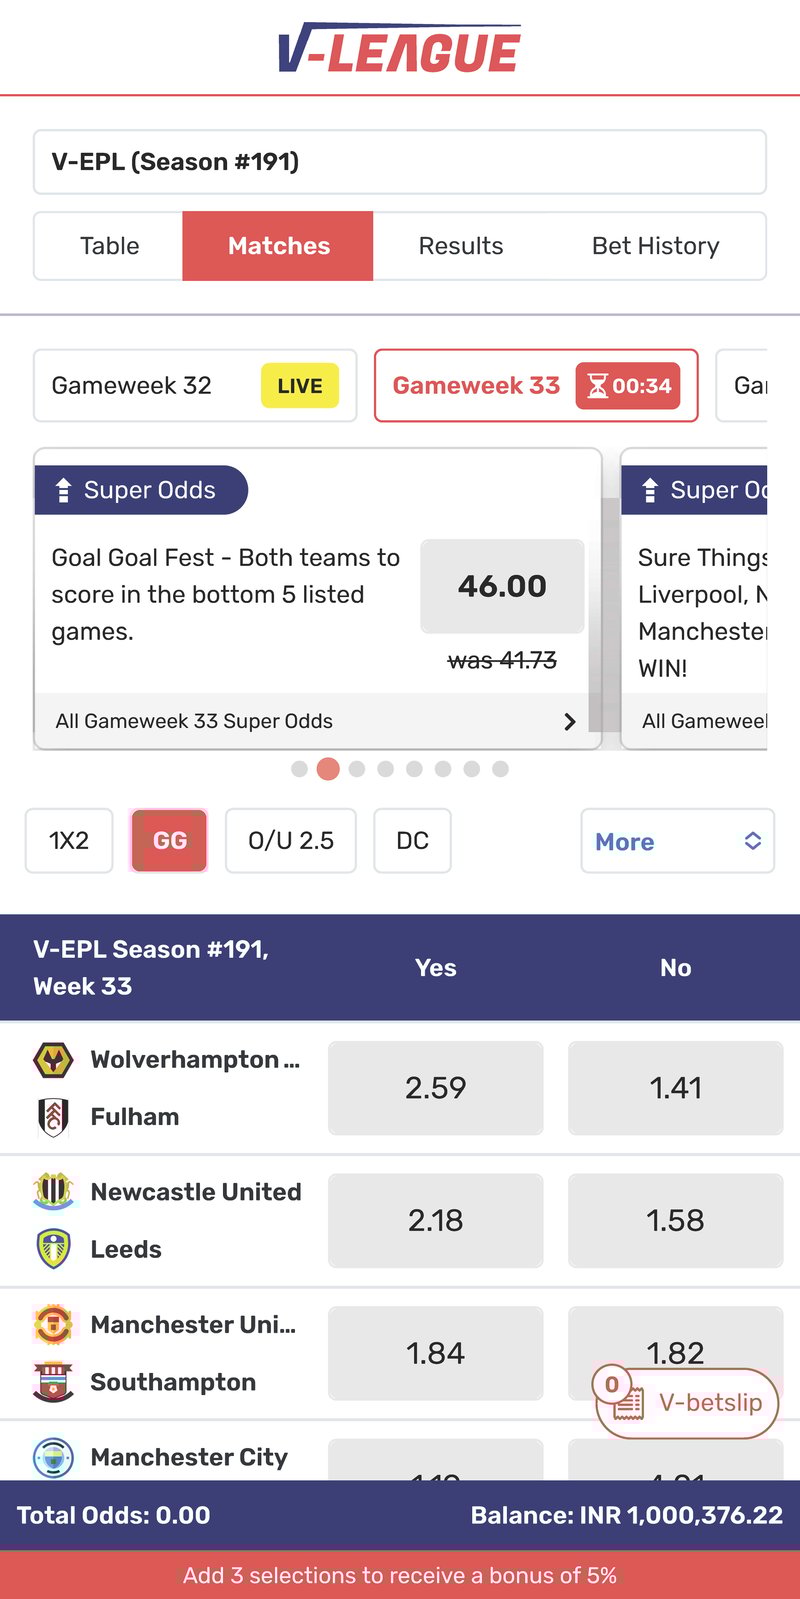Viewport: 800px width, 1599px height.
Task: Switch to the Bet History tab
Action: [656, 246]
